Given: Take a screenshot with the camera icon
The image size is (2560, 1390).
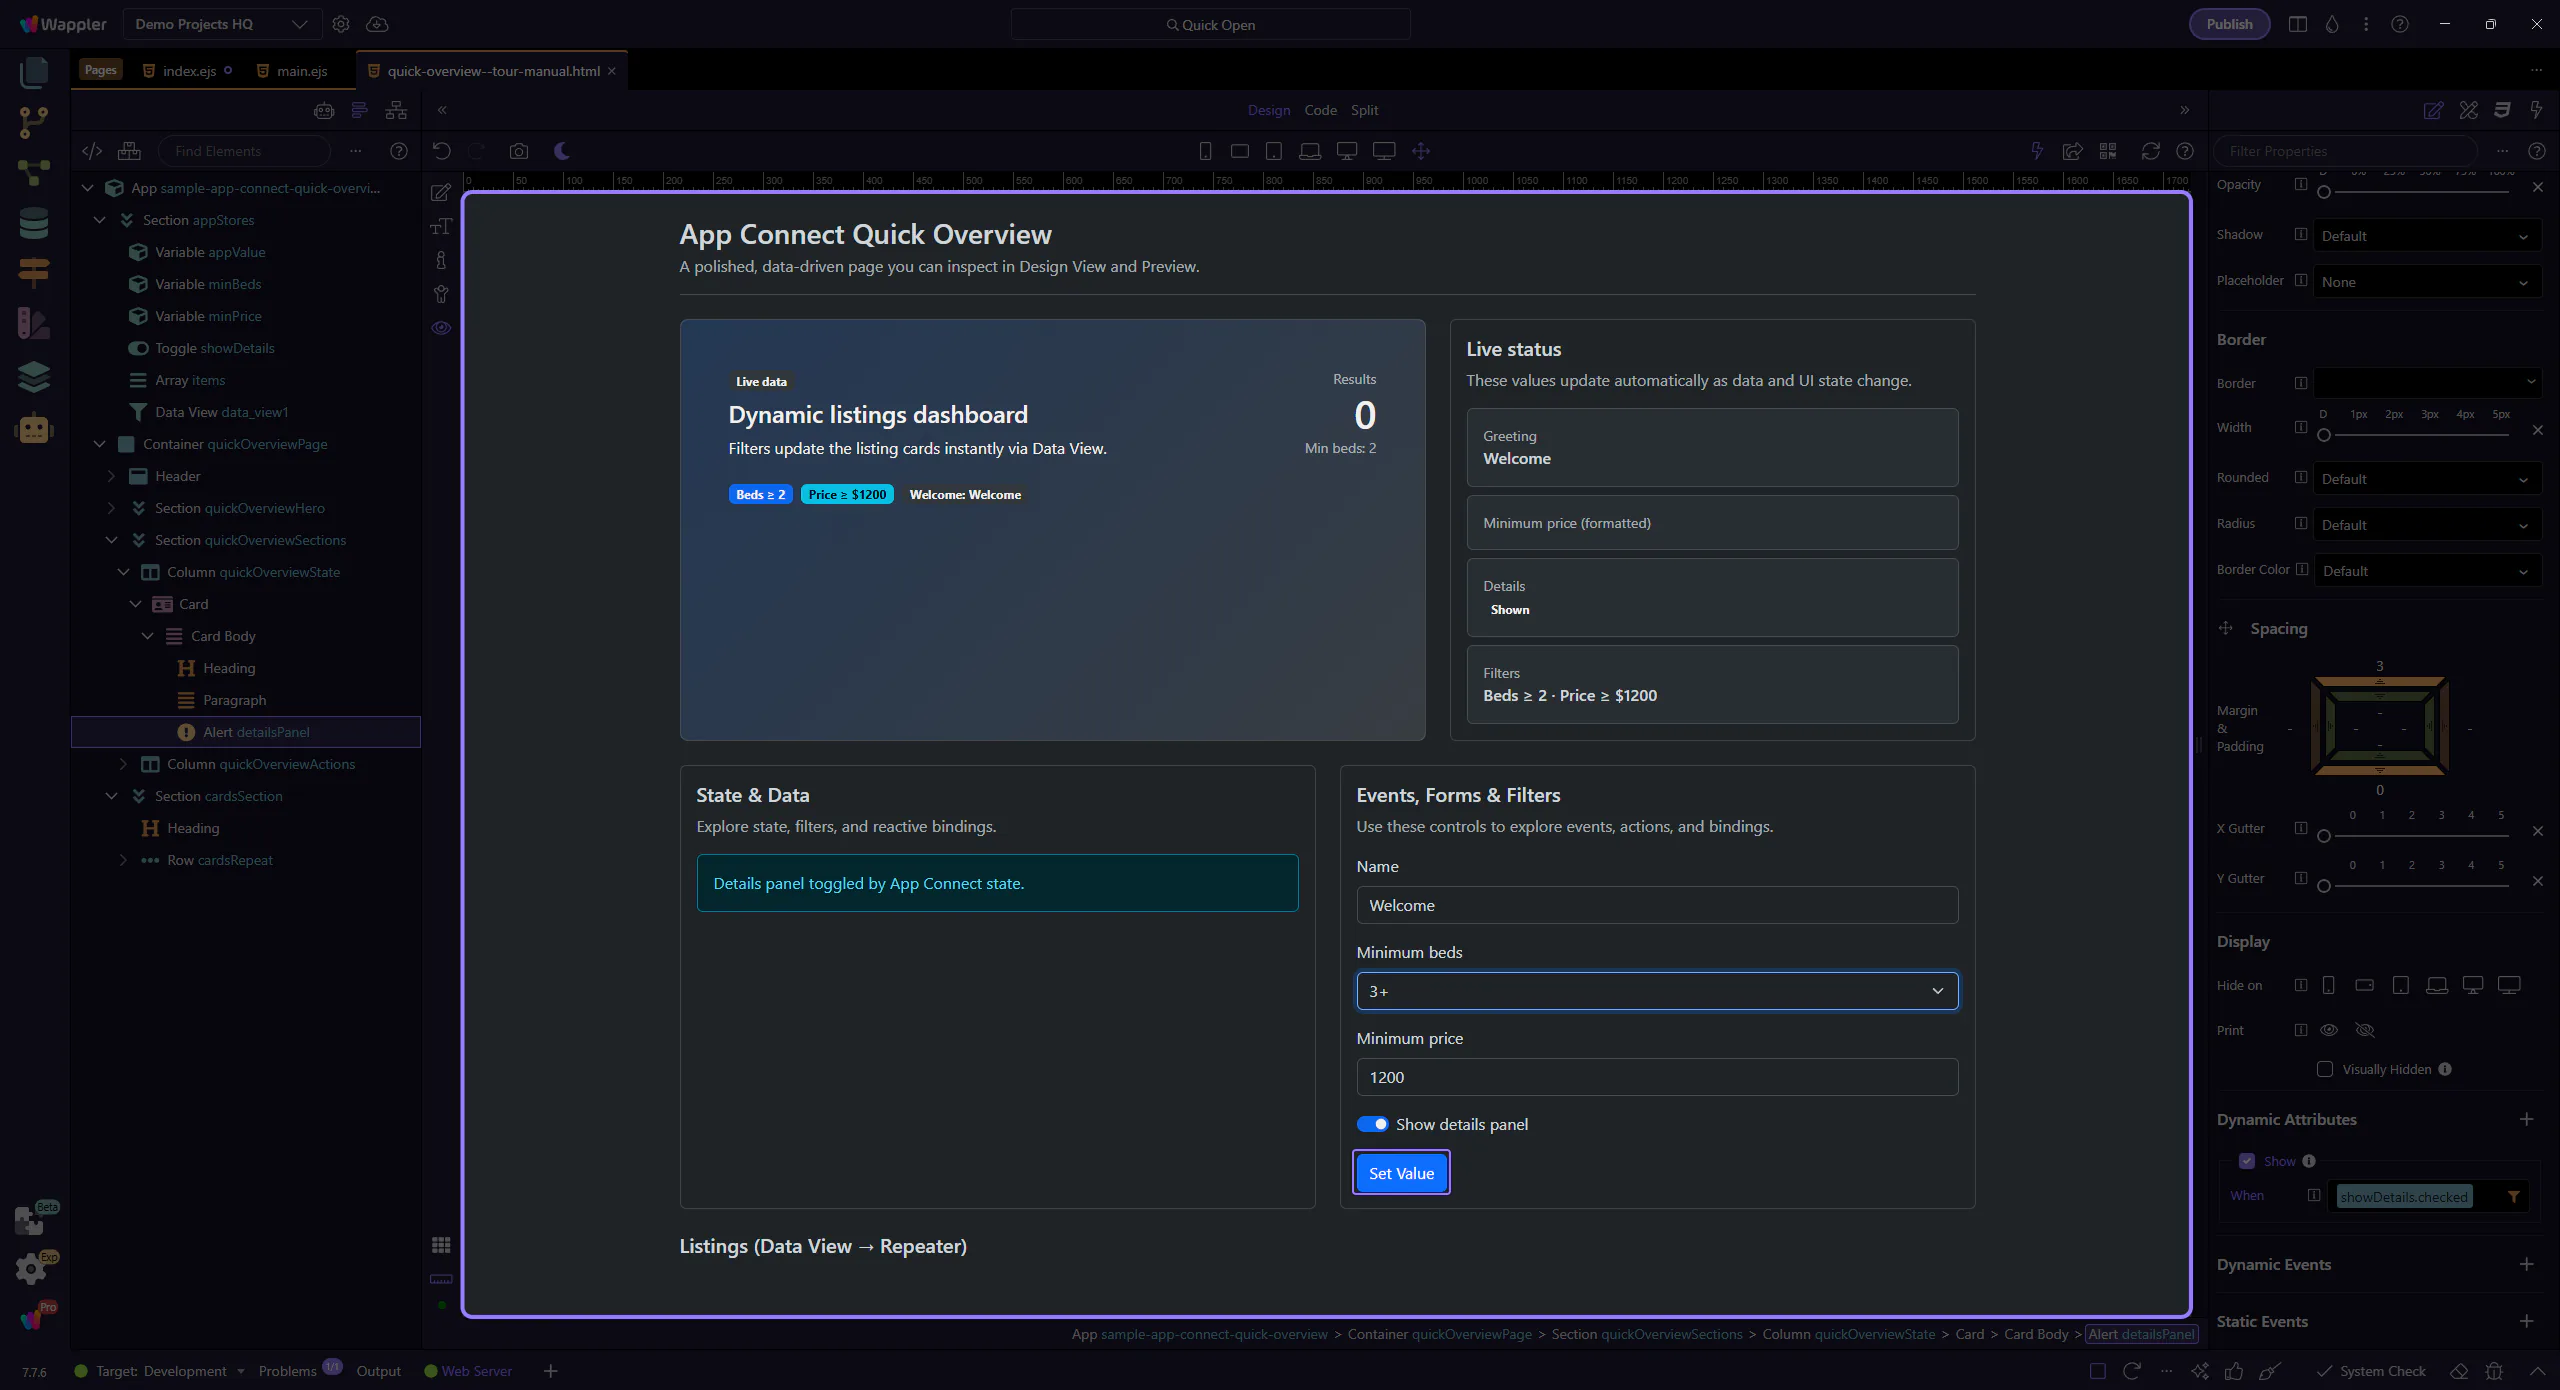Looking at the screenshot, I should (518, 151).
